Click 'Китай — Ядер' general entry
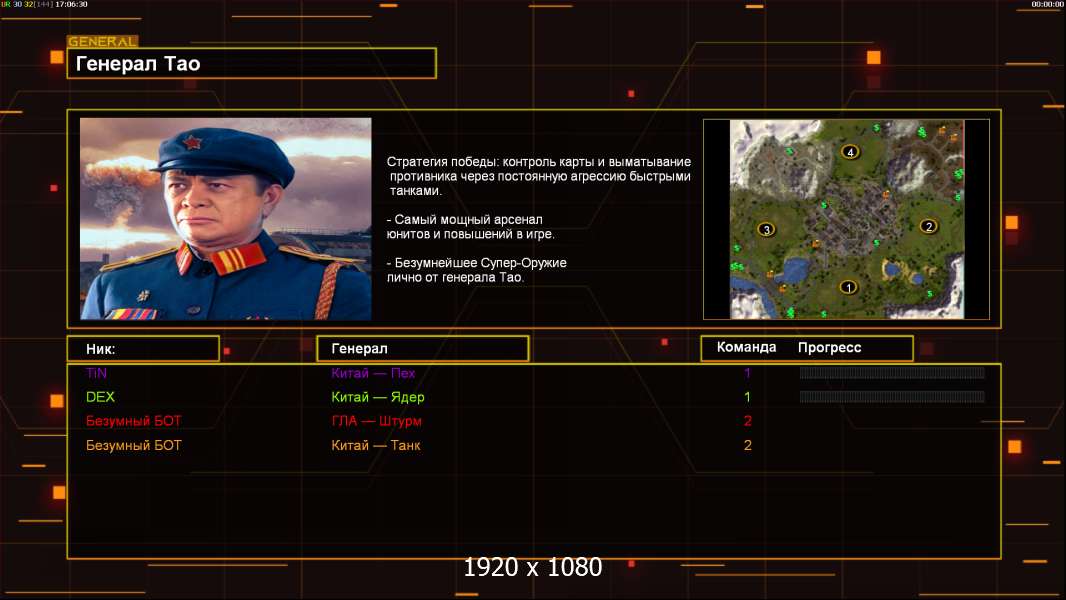This screenshot has width=1066, height=600. [378, 397]
